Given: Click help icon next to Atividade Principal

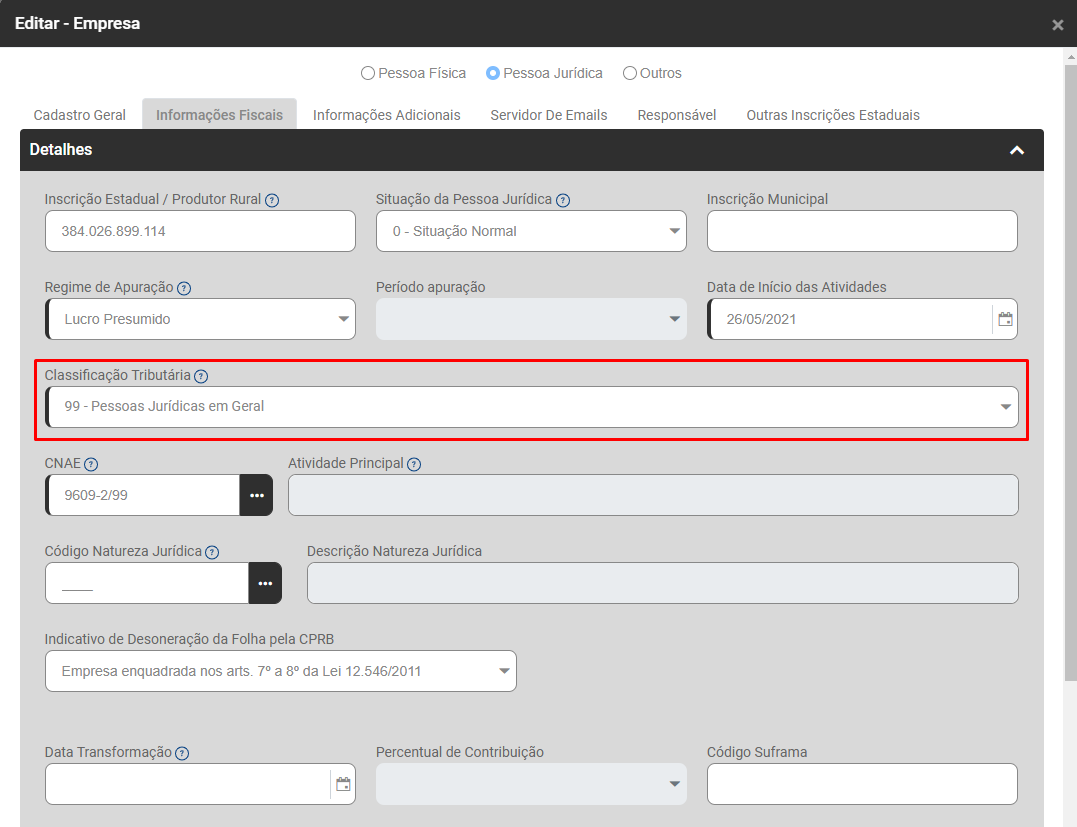Looking at the screenshot, I should pyautogui.click(x=414, y=464).
